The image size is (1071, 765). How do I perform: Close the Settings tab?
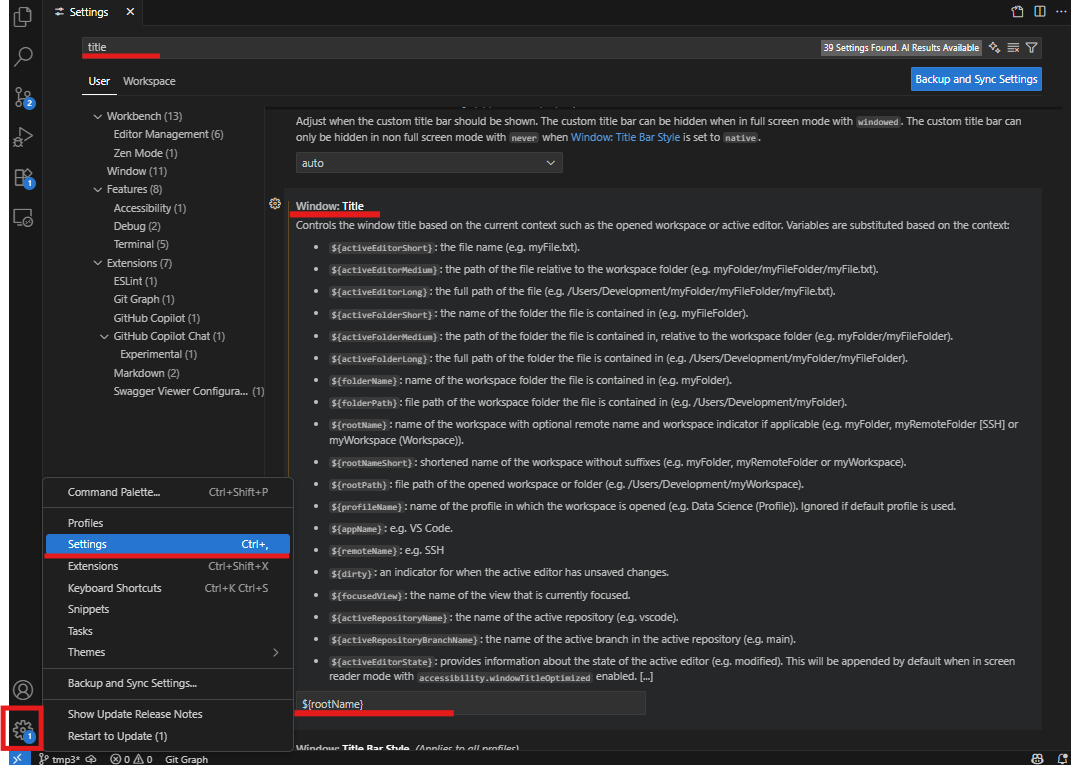130,12
